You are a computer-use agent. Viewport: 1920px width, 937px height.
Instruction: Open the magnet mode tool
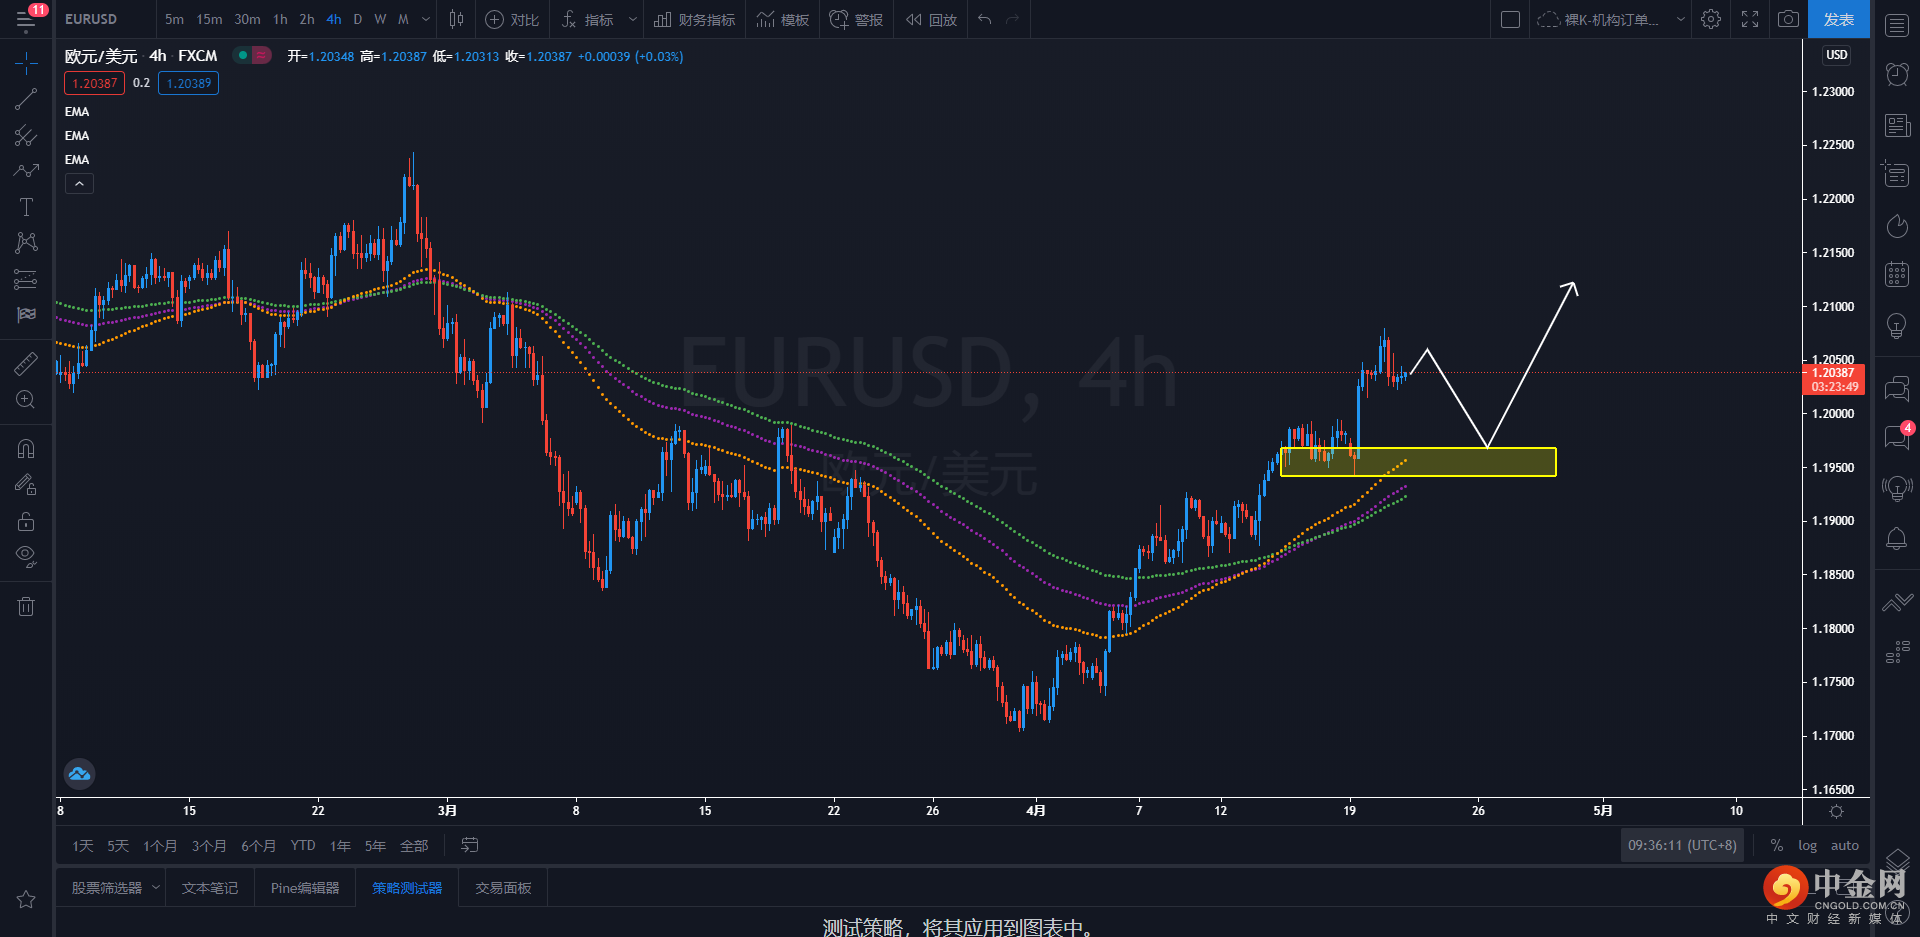coord(26,449)
